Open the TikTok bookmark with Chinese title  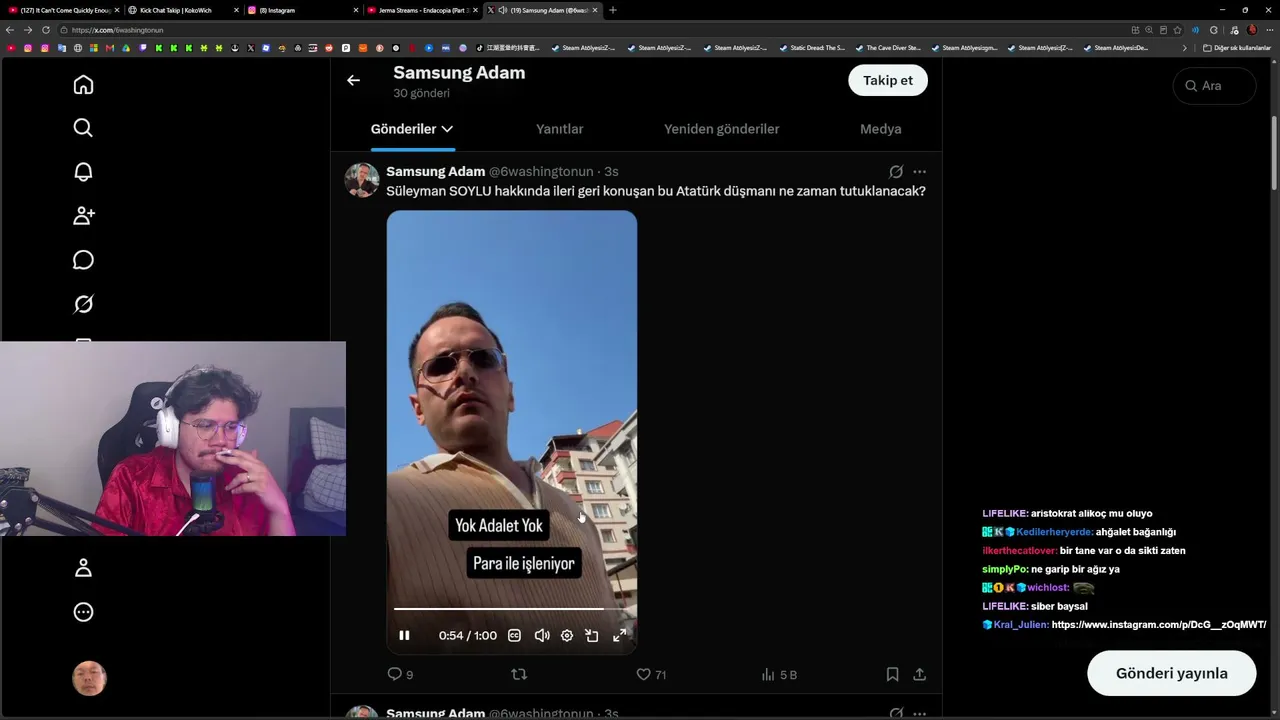click(x=508, y=48)
